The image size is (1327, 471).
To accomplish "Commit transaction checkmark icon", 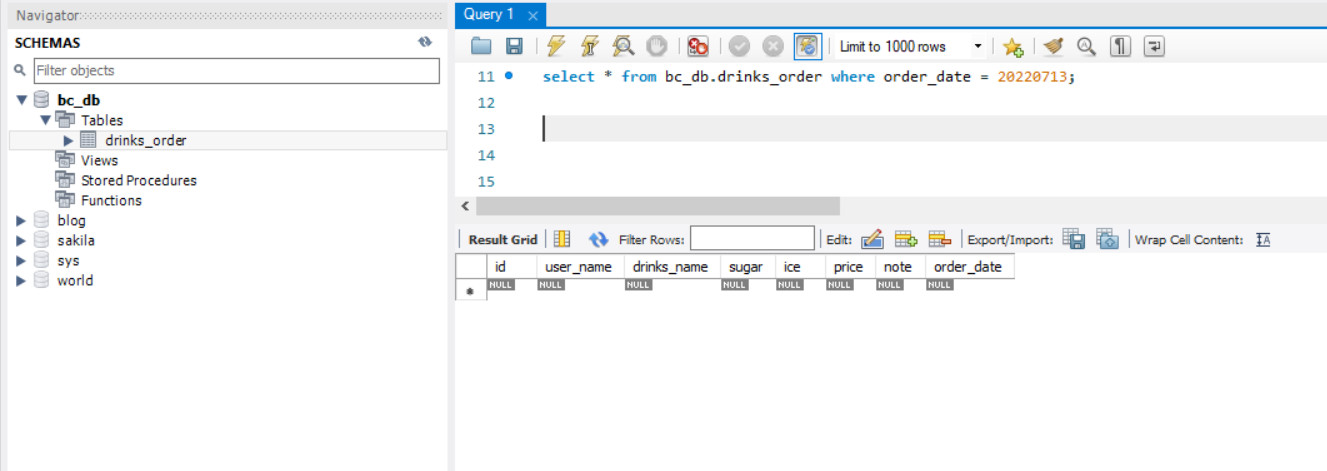I will coord(740,46).
